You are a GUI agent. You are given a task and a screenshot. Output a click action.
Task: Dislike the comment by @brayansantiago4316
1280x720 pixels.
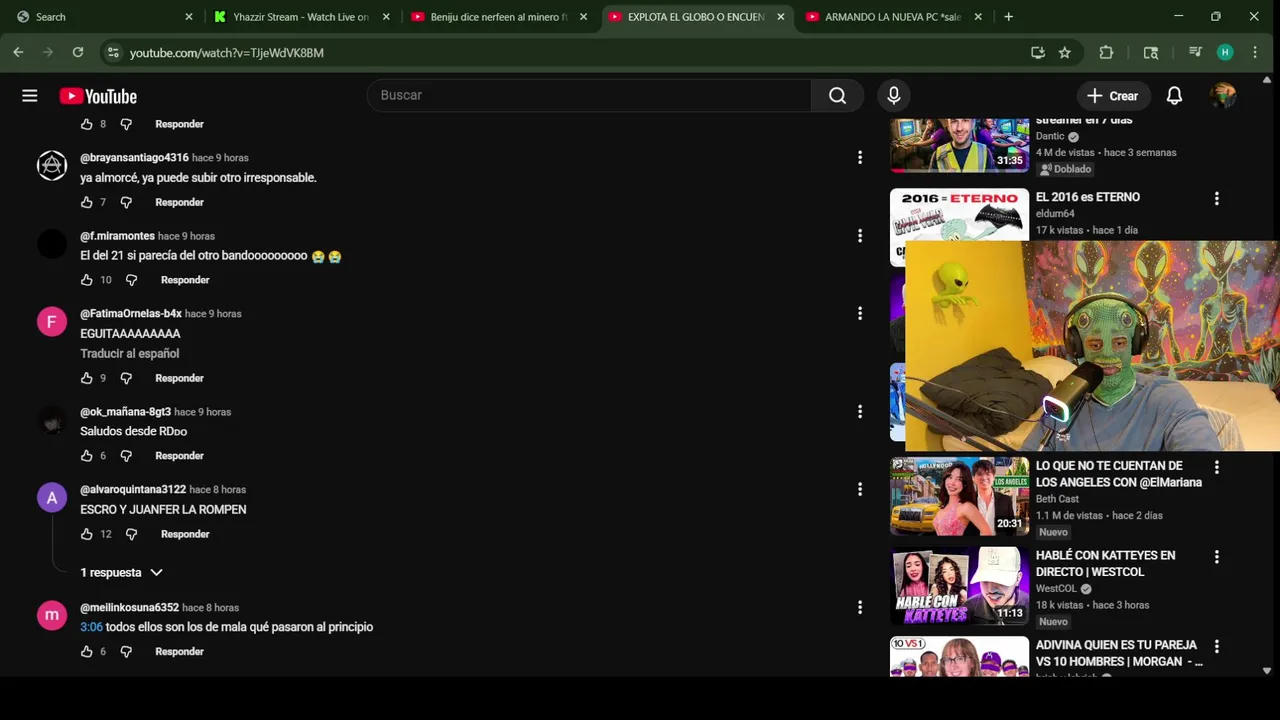click(126, 202)
